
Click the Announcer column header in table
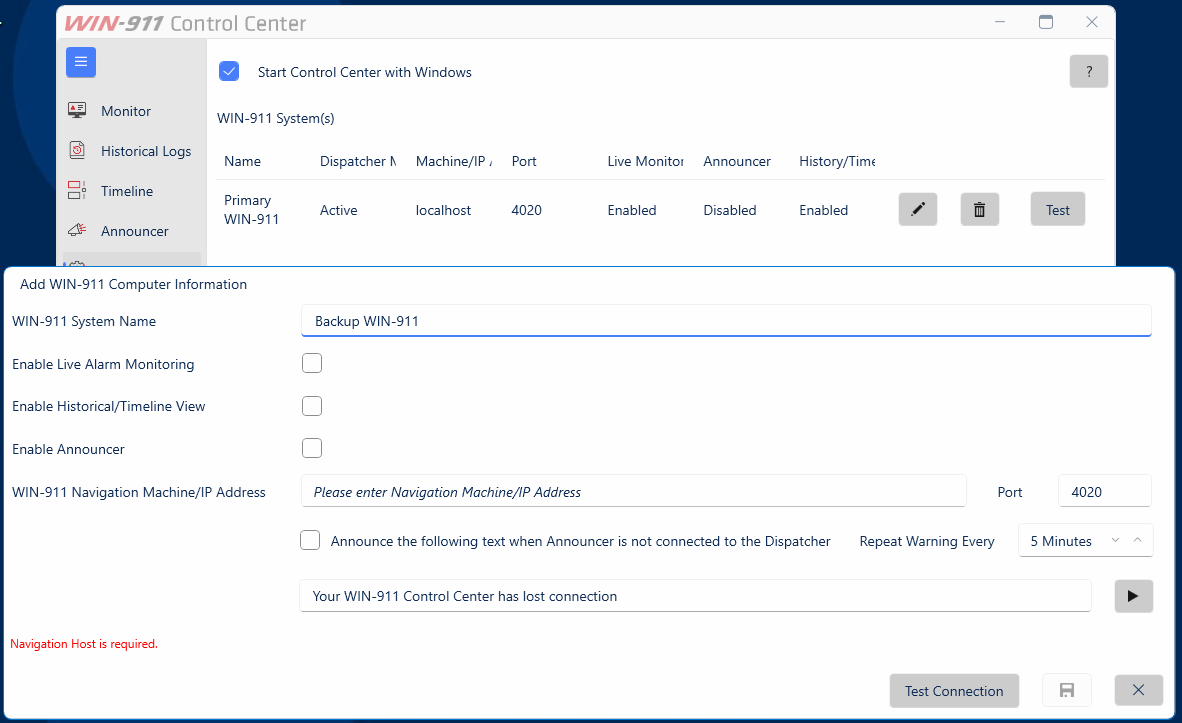coord(736,161)
